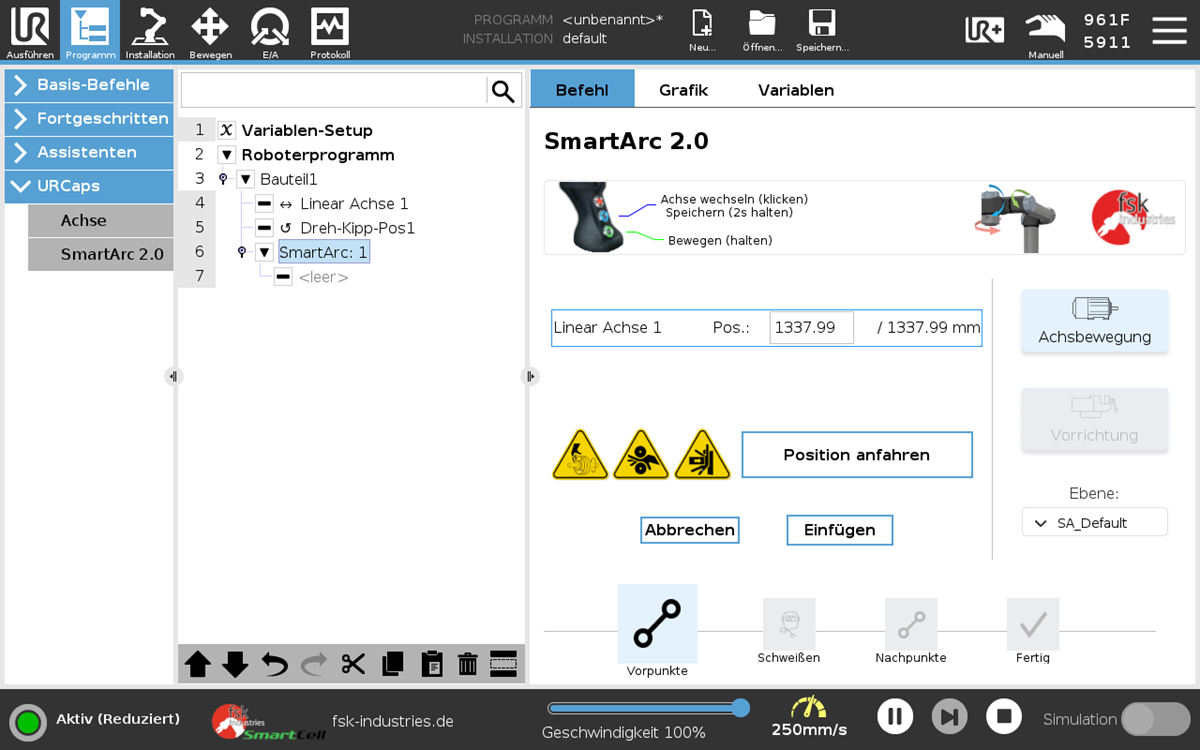The height and width of the screenshot is (750, 1200).
Task: Click the Linear Achse 1 position field
Action: click(811, 328)
